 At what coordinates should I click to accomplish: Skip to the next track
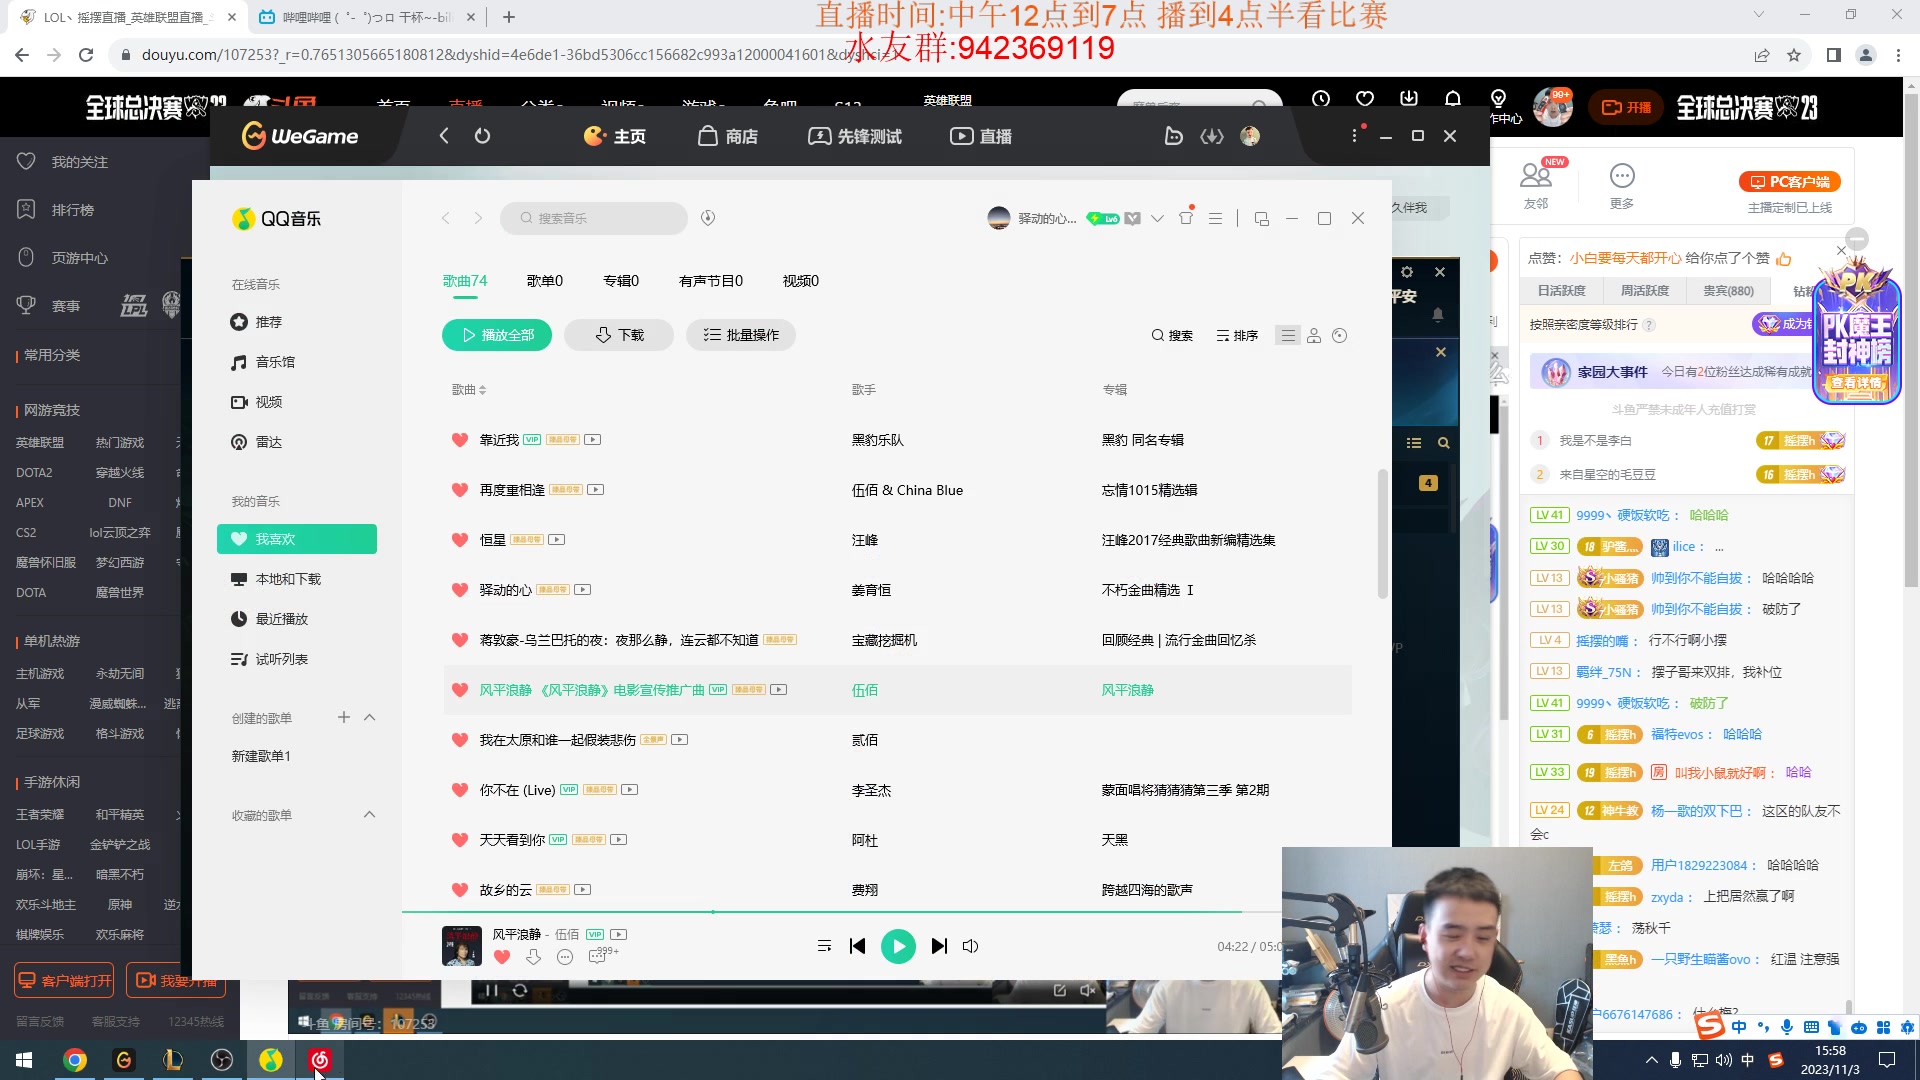(939, 946)
